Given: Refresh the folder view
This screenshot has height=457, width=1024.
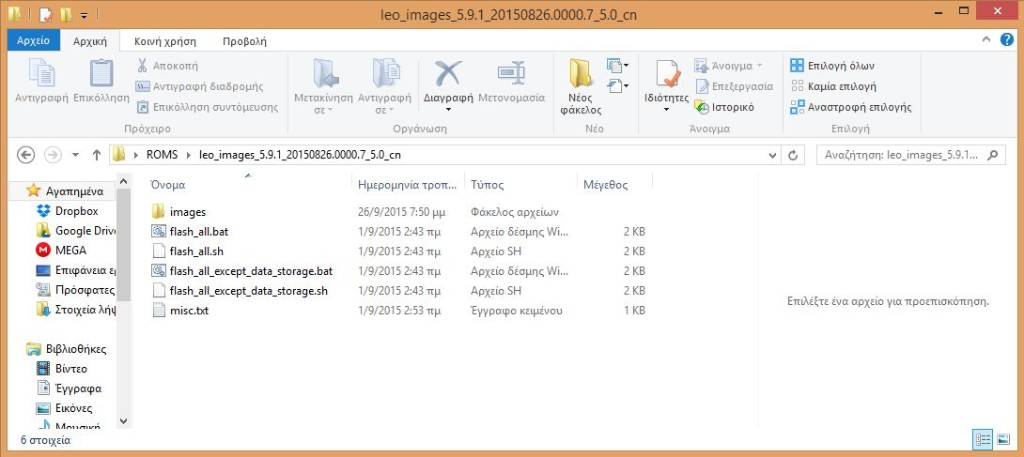Looking at the screenshot, I should (x=794, y=155).
